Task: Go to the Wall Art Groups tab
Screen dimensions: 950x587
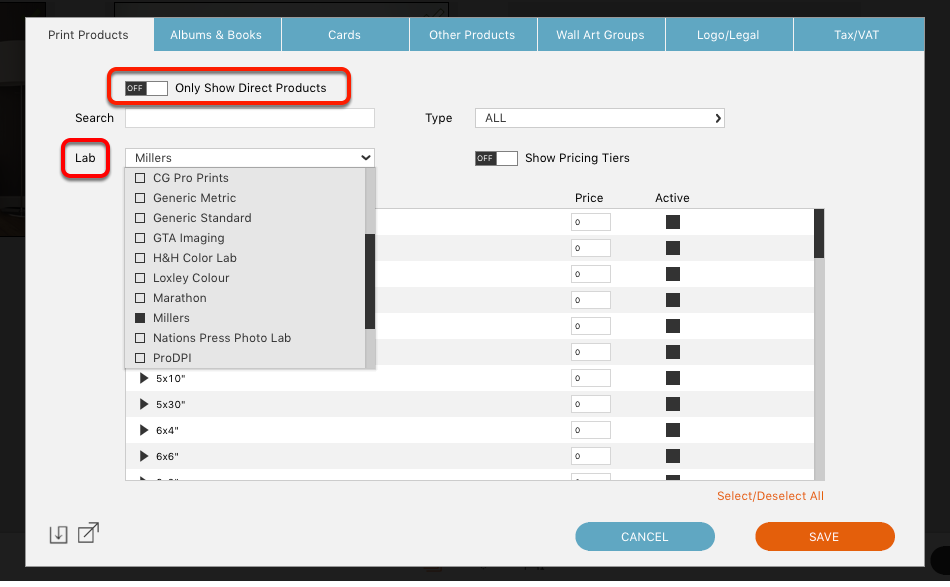Action: tap(600, 35)
